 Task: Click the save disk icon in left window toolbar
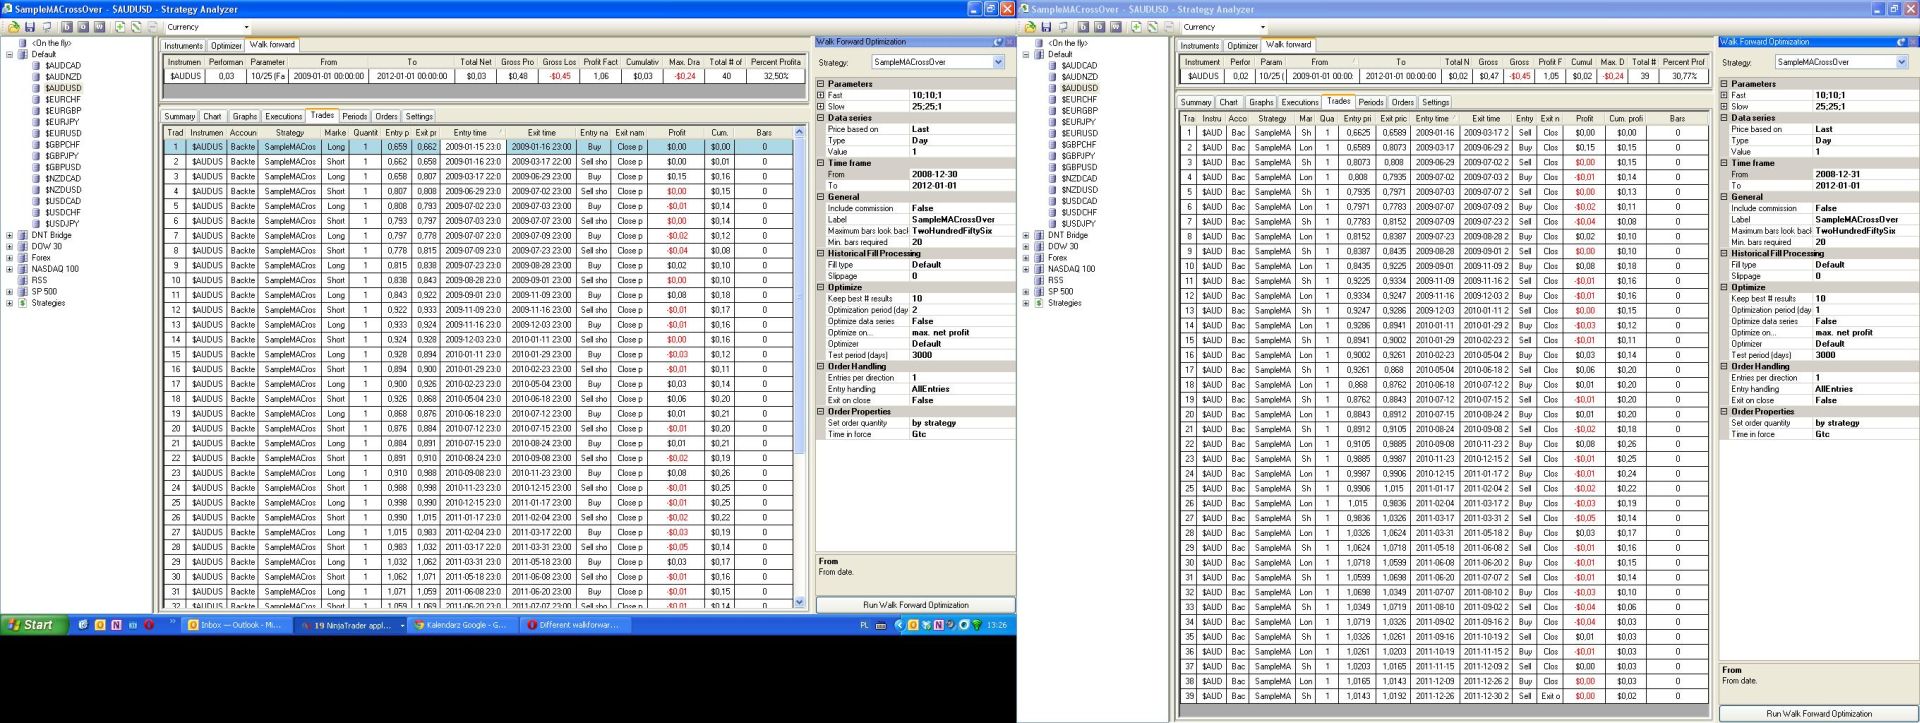coord(30,27)
